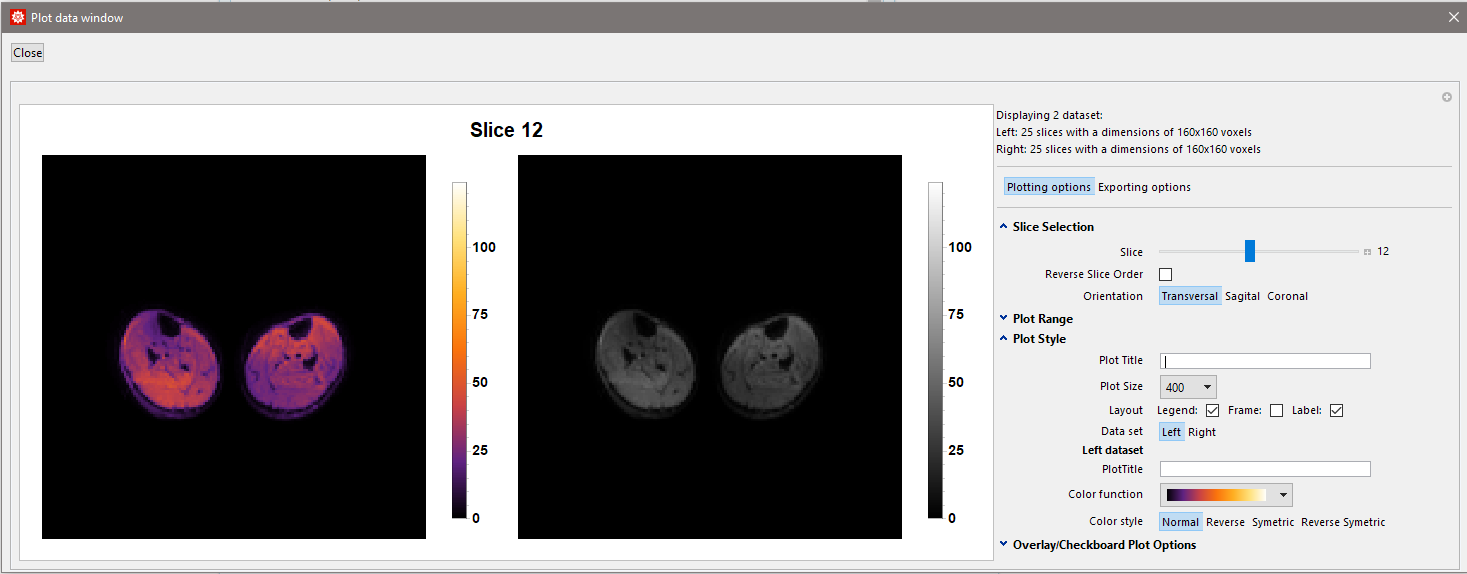The image size is (1467, 574).
Task: Click the Slice 12 plot title
Action: (506, 130)
